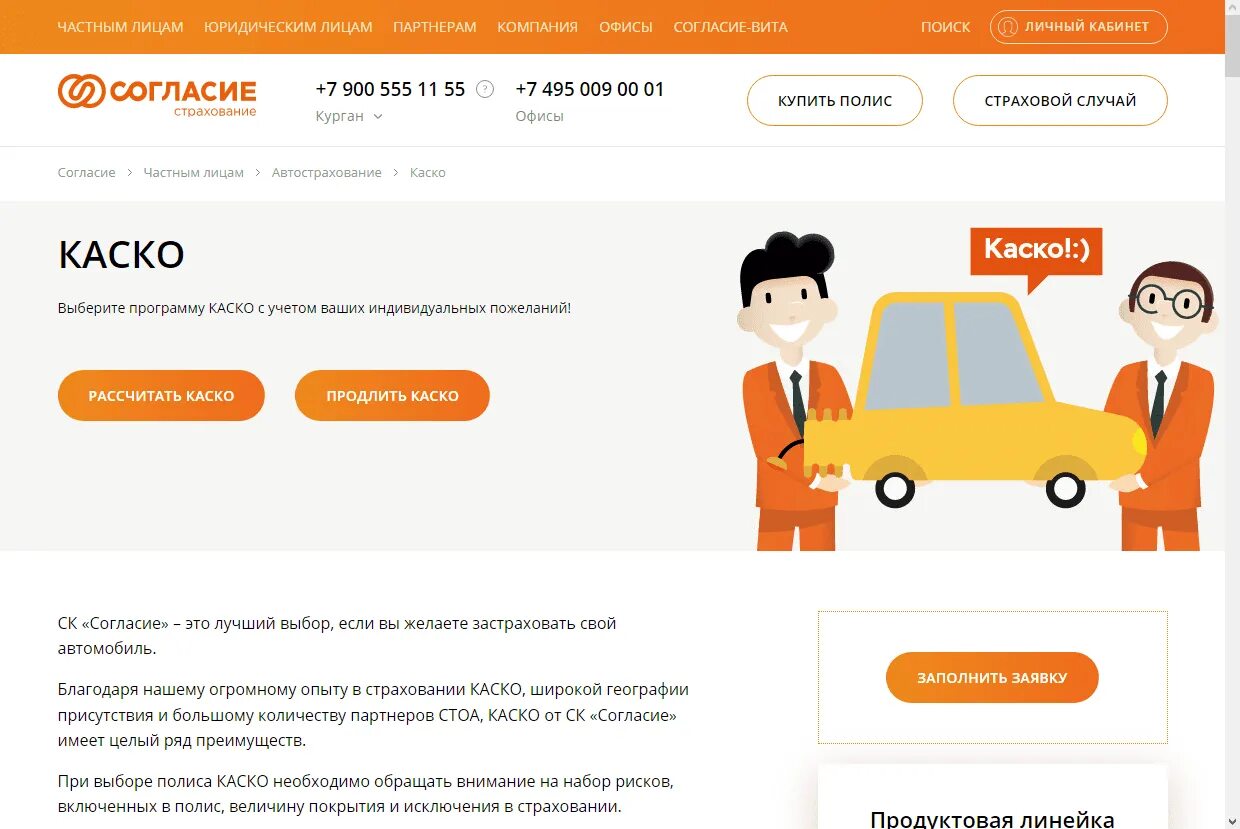Image resolution: width=1240 pixels, height=829 pixels.
Task: Open the Частным лицам breadcrumb link
Action: (x=193, y=173)
